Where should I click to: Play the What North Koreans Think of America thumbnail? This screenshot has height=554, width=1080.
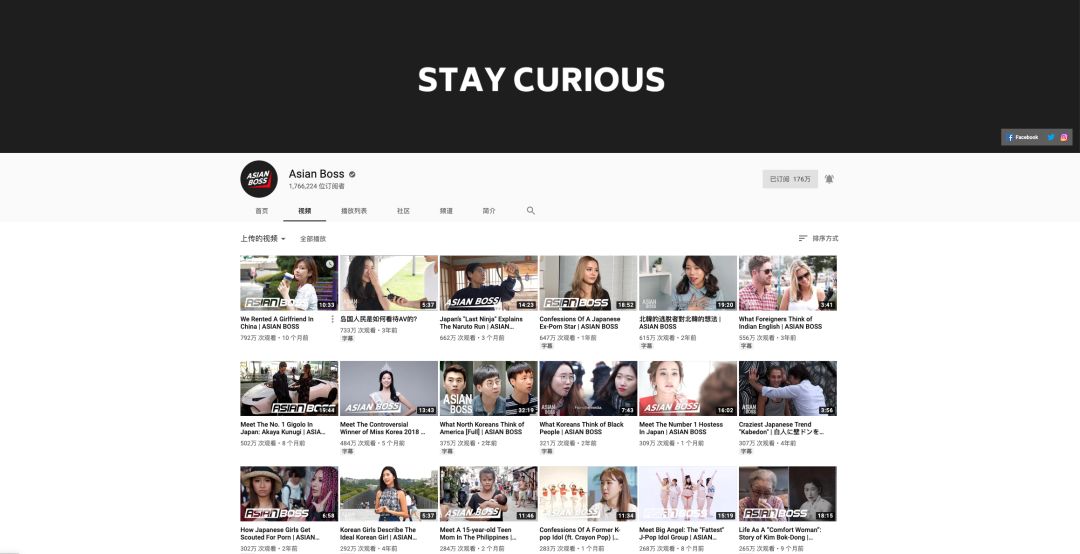488,389
